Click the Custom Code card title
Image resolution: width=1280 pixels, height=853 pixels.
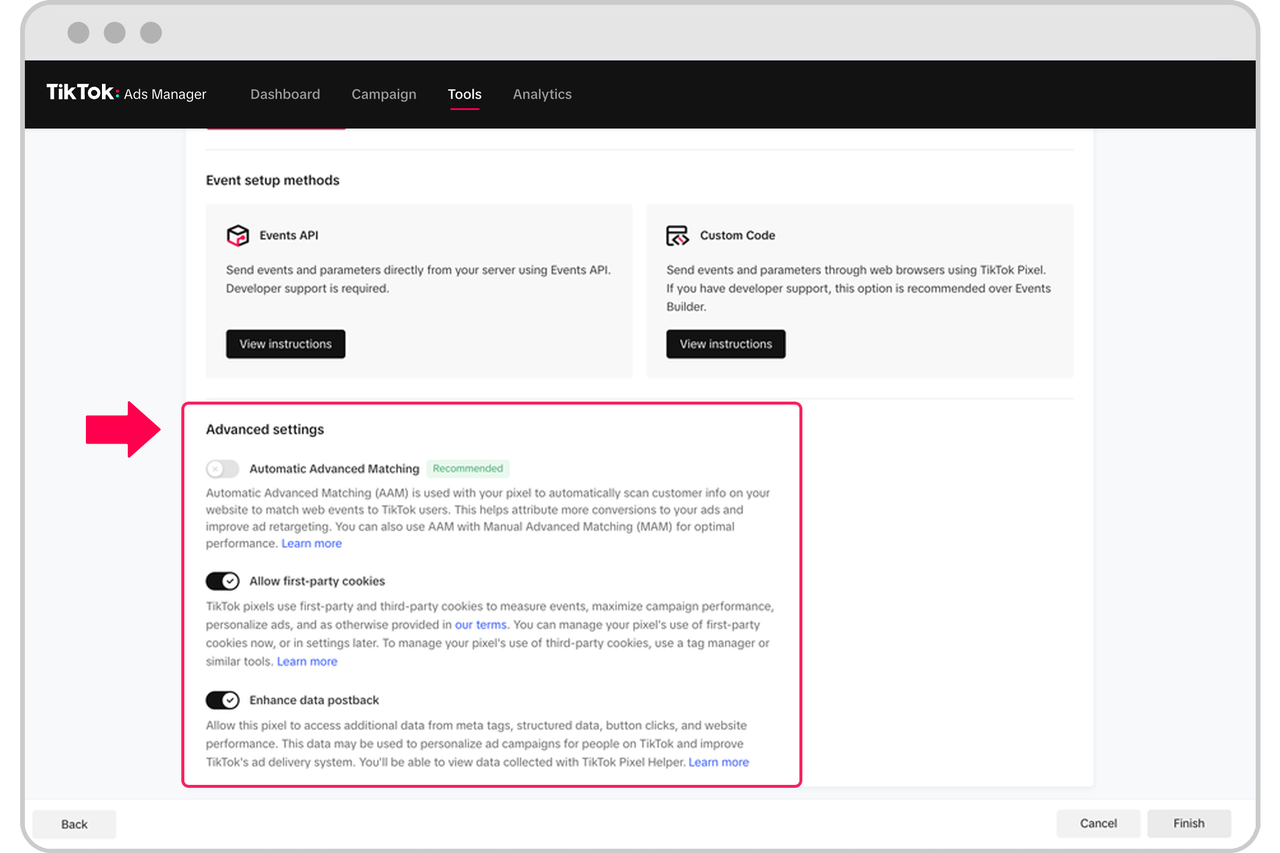[x=738, y=236]
